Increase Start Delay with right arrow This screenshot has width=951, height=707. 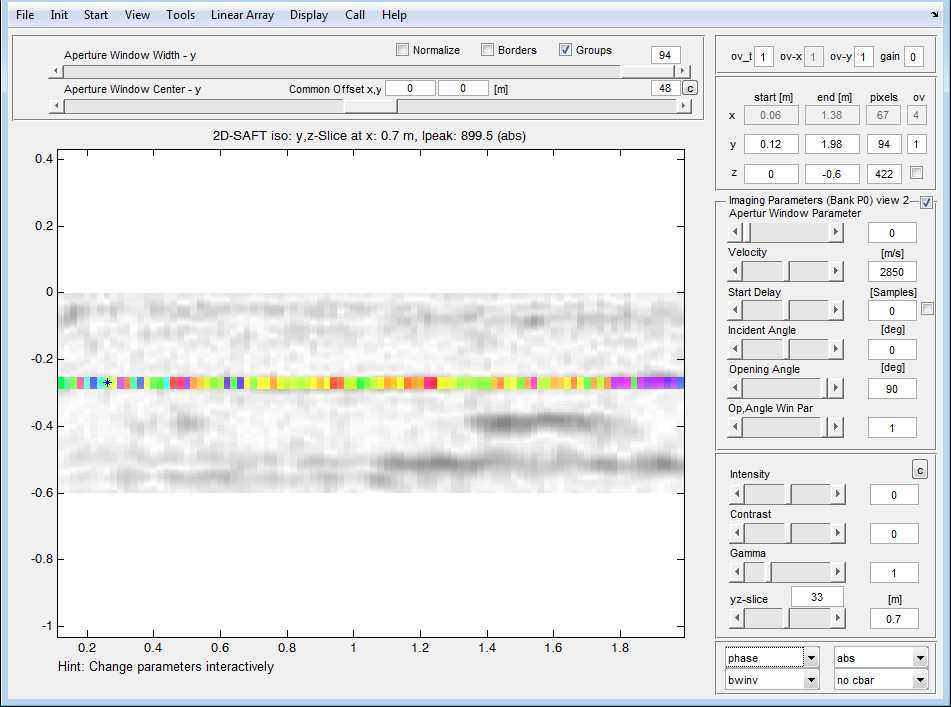836,310
